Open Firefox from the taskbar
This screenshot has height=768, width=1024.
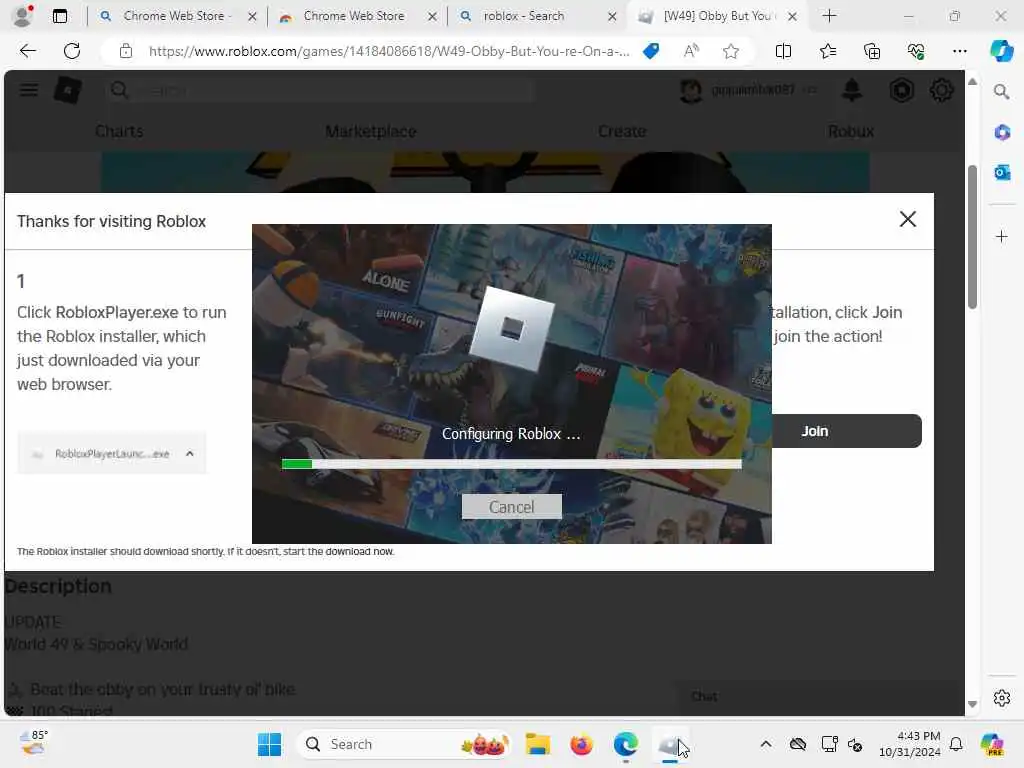[581, 744]
